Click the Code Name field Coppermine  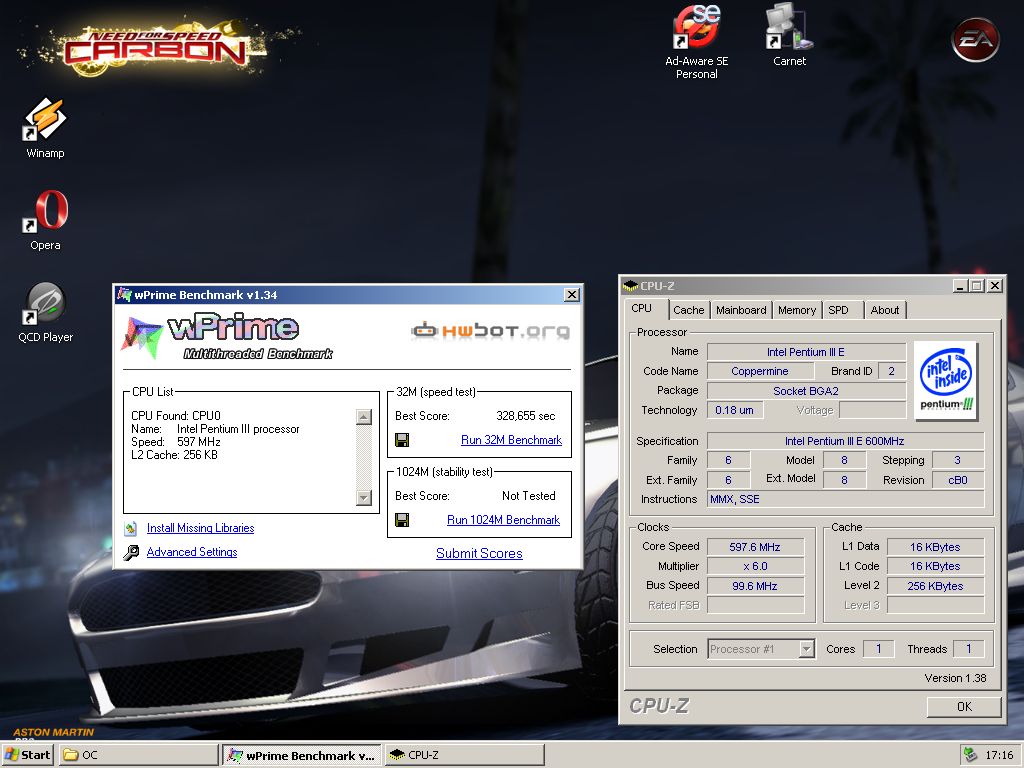click(x=760, y=371)
